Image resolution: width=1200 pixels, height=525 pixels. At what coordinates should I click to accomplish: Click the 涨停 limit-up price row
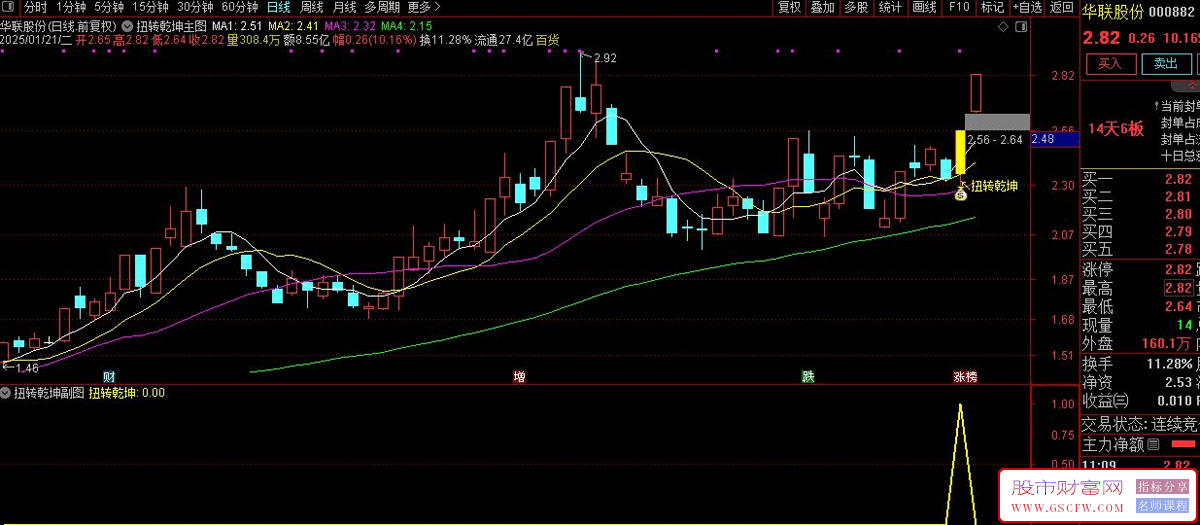coord(1140,270)
